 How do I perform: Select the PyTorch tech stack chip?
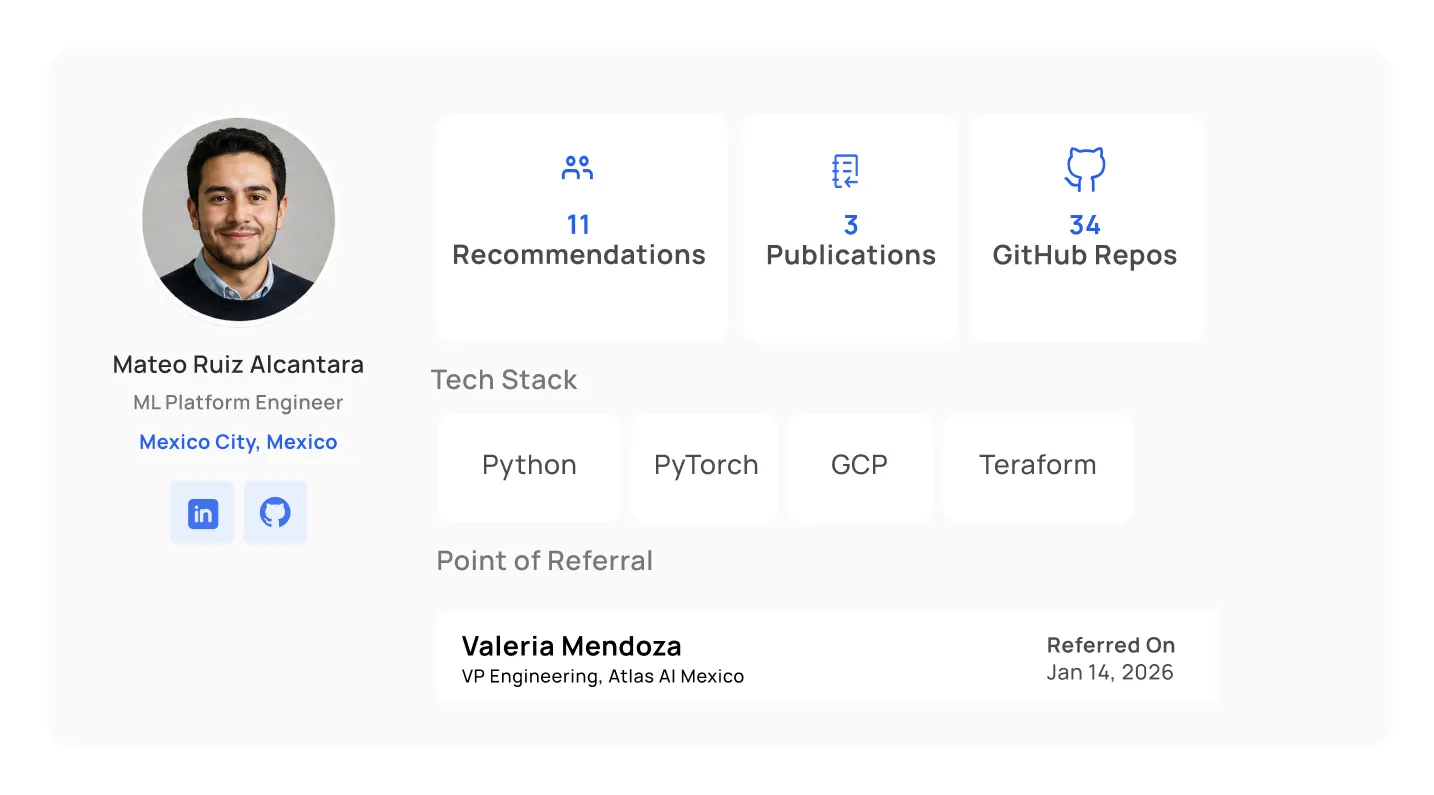click(x=706, y=466)
